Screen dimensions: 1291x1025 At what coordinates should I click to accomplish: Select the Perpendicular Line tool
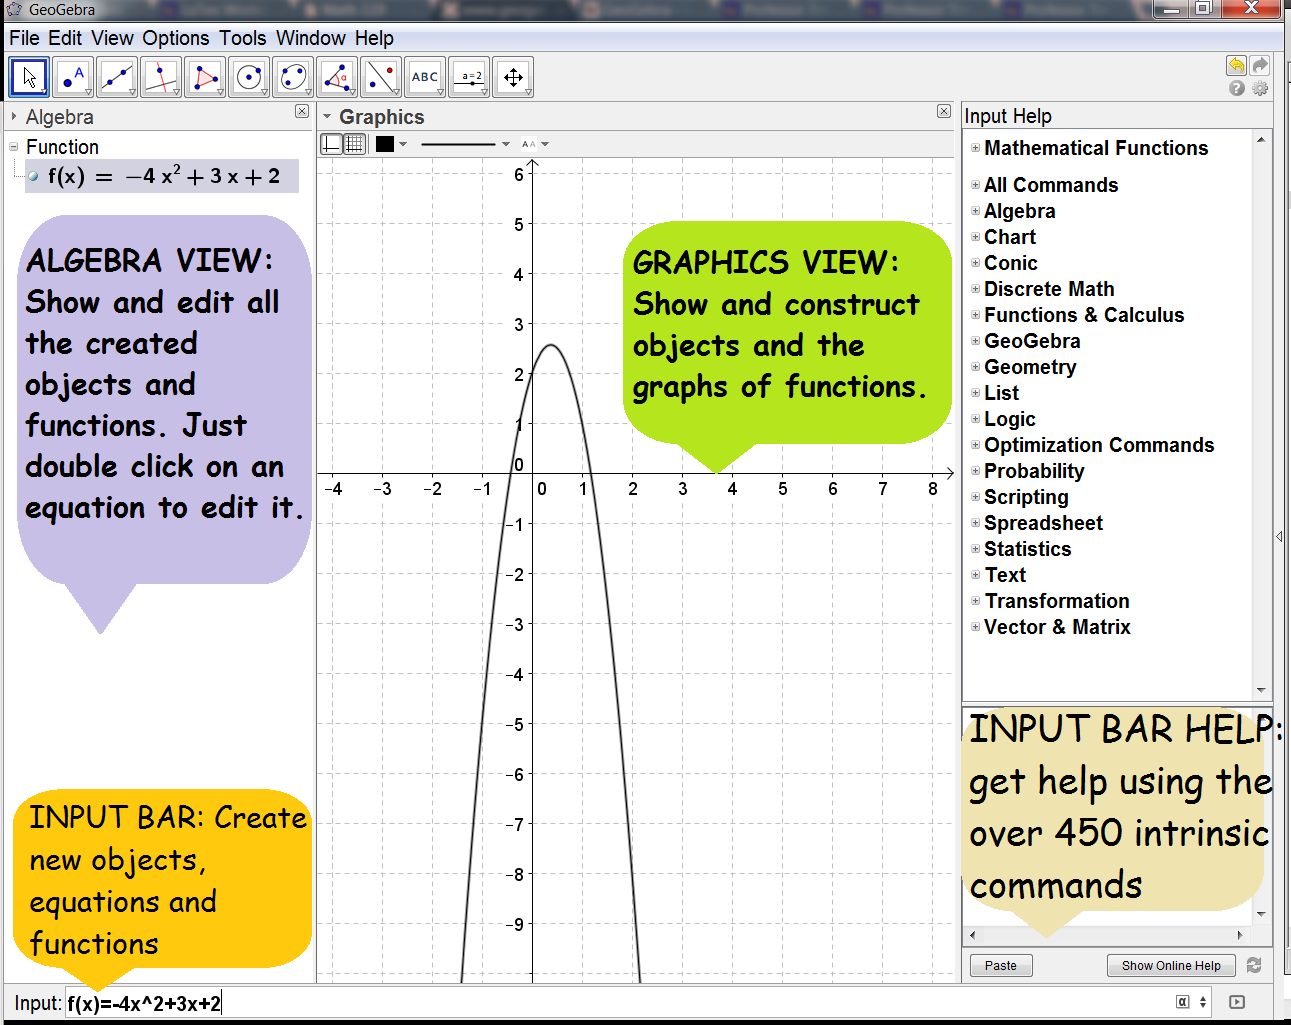point(161,77)
